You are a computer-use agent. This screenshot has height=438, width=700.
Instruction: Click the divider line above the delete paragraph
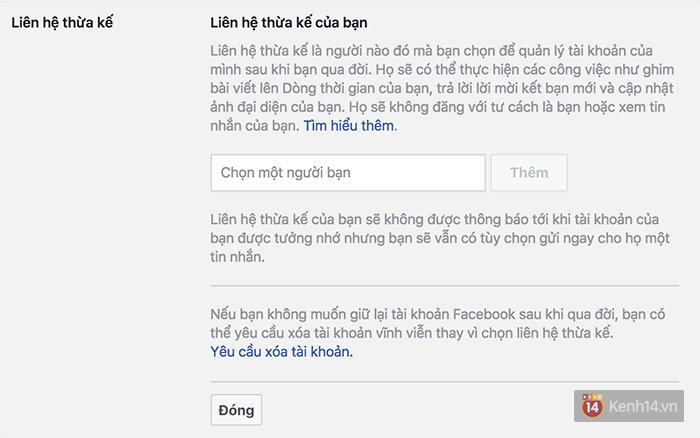pos(444,285)
